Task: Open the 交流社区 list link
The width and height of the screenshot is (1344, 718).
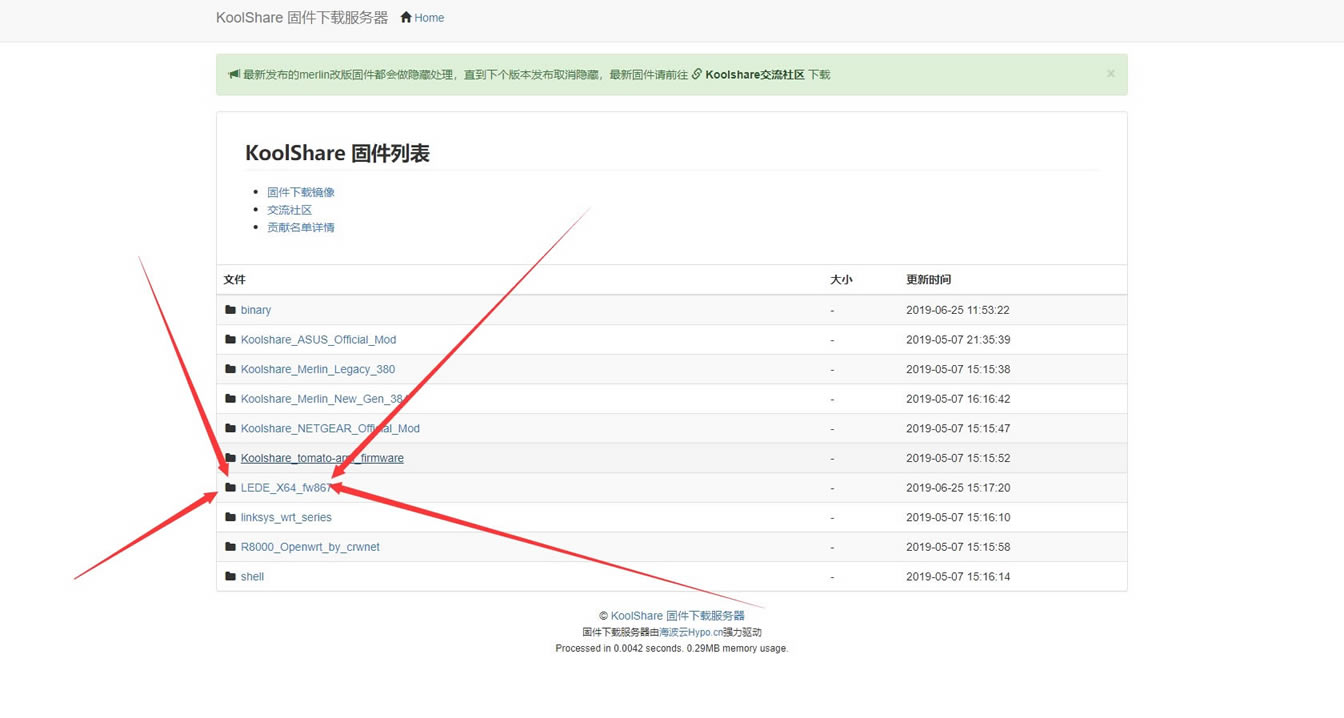Action: click(x=289, y=210)
